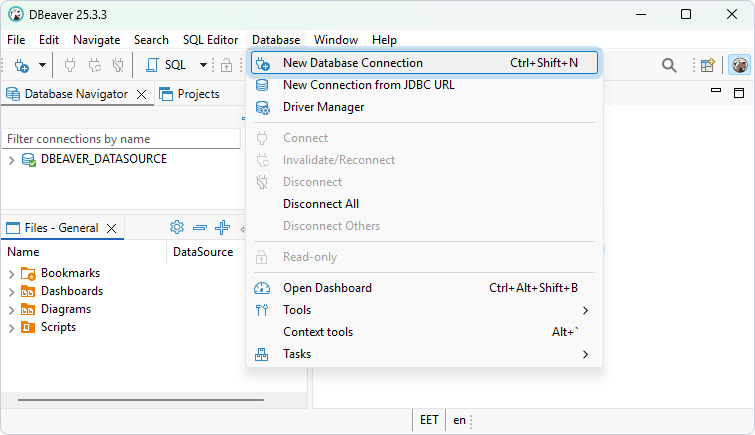755x435 pixels.
Task: Open the Navigate menu
Action: (97, 40)
